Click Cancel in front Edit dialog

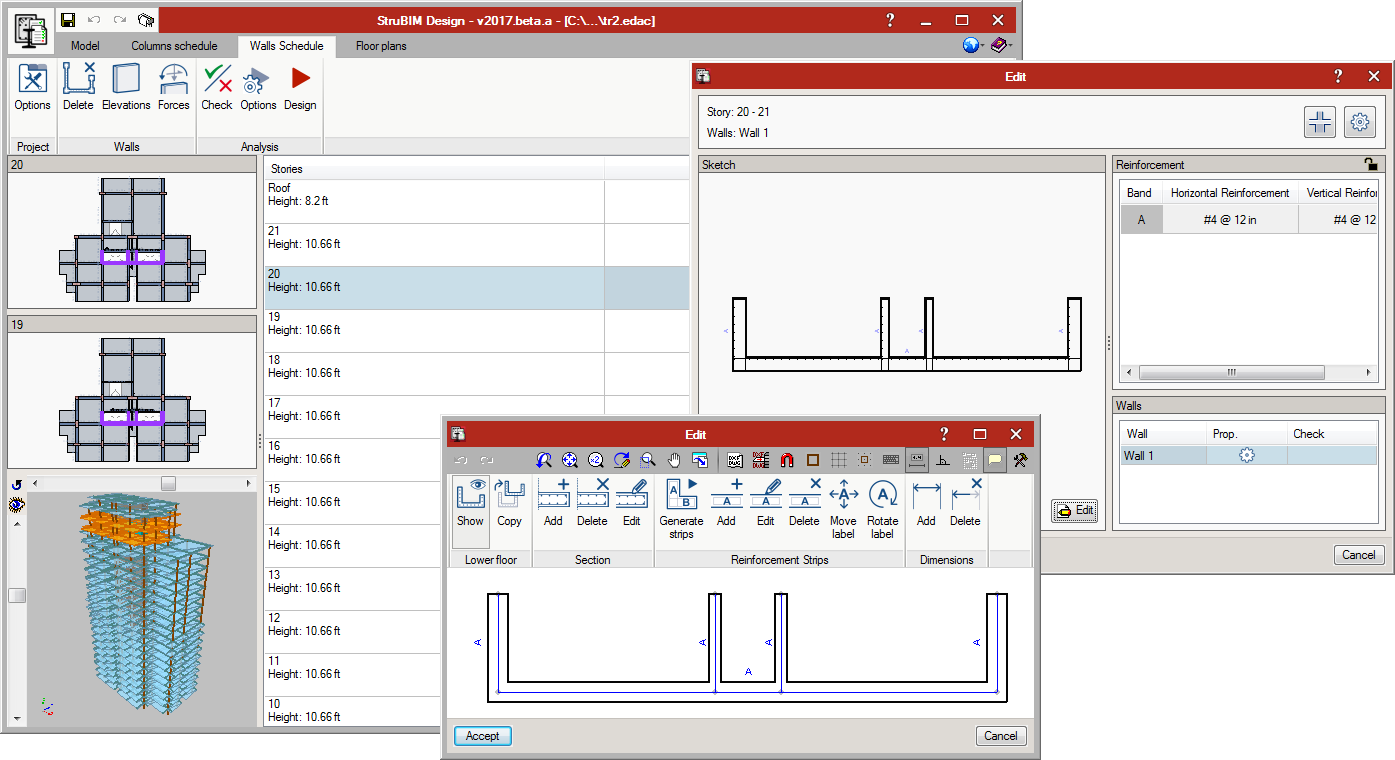1001,736
